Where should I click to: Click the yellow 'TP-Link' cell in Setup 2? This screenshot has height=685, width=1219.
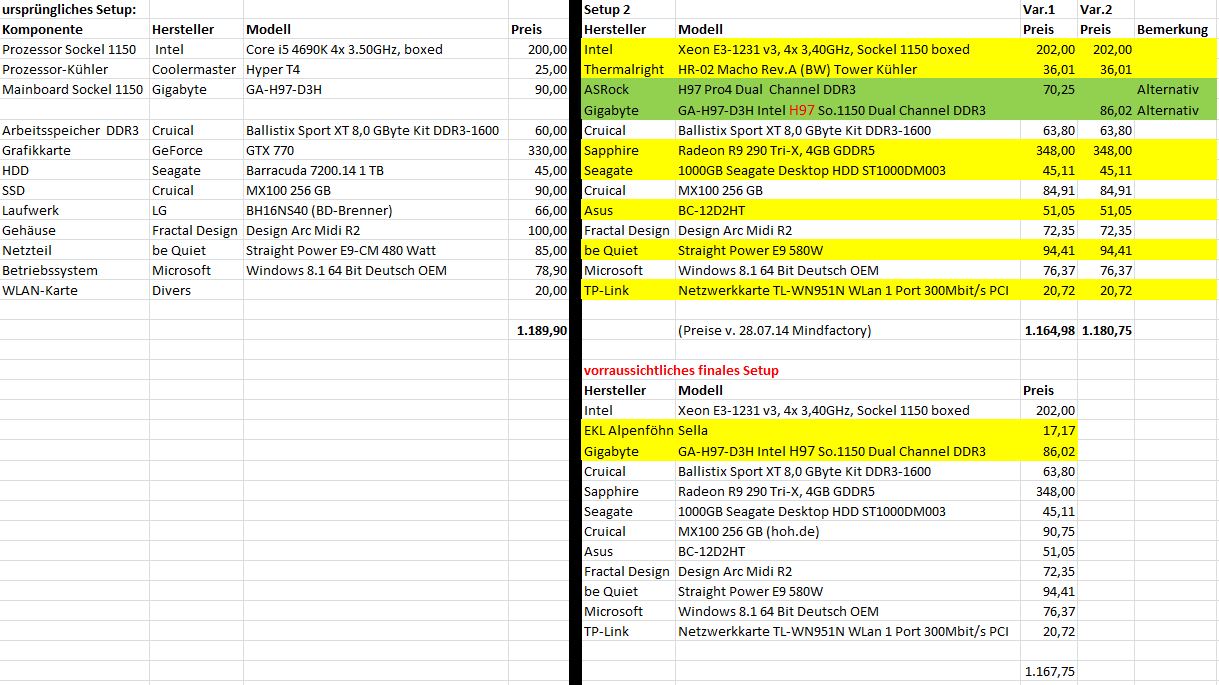(x=628, y=290)
